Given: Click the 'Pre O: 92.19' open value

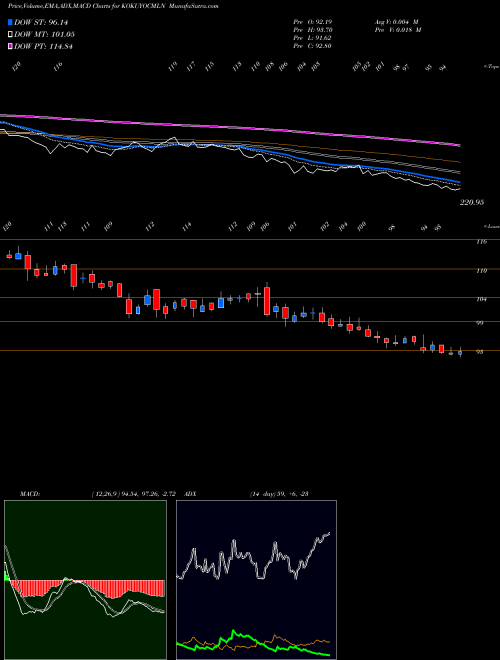Looking at the screenshot, I should point(313,21).
